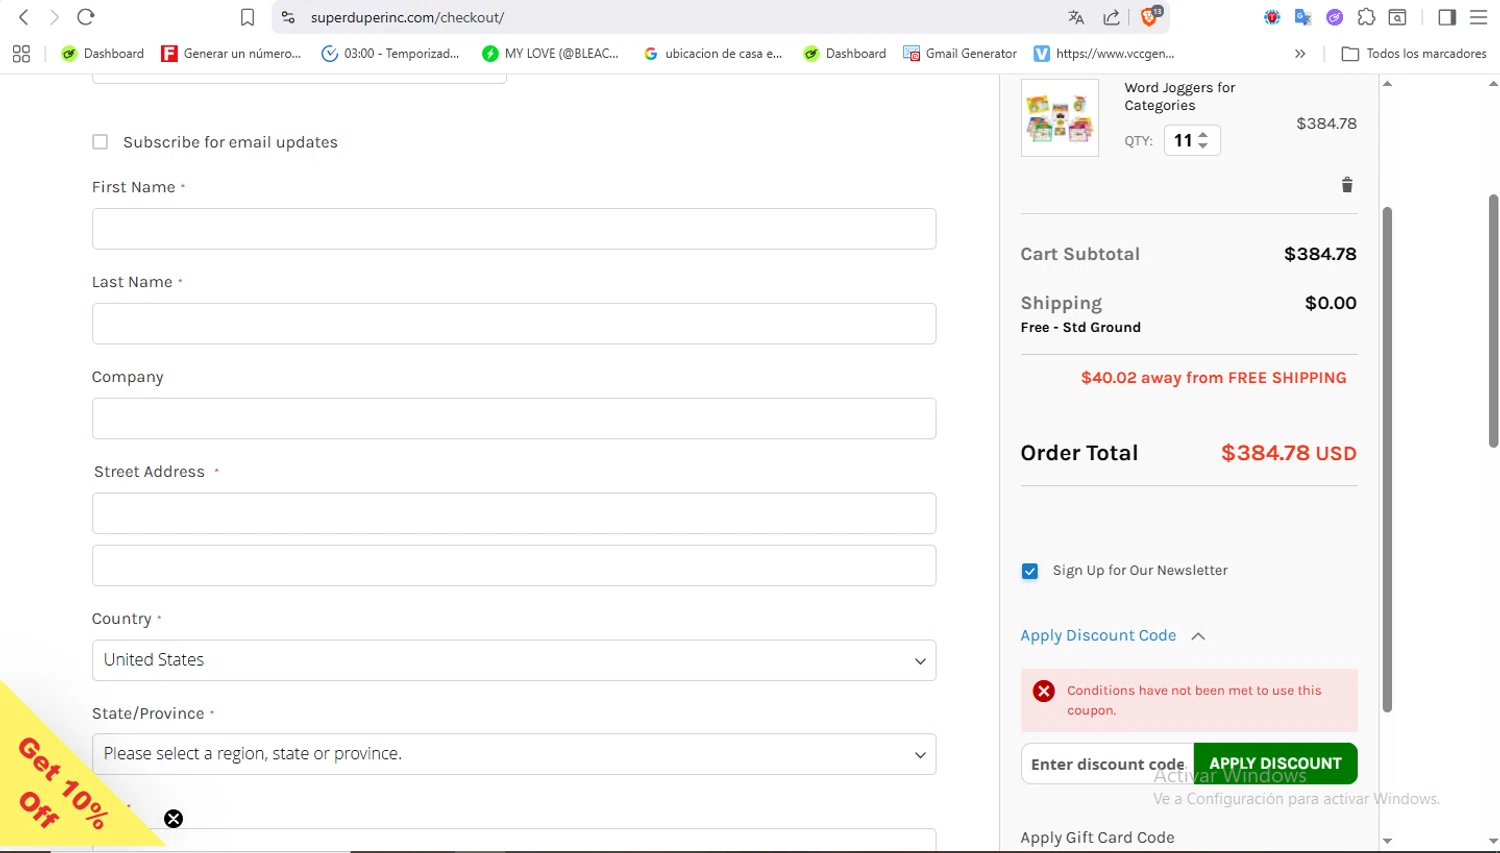Click the order summary scroll up arrow
Viewport: 1500px width, 853px height.
(x=1387, y=84)
